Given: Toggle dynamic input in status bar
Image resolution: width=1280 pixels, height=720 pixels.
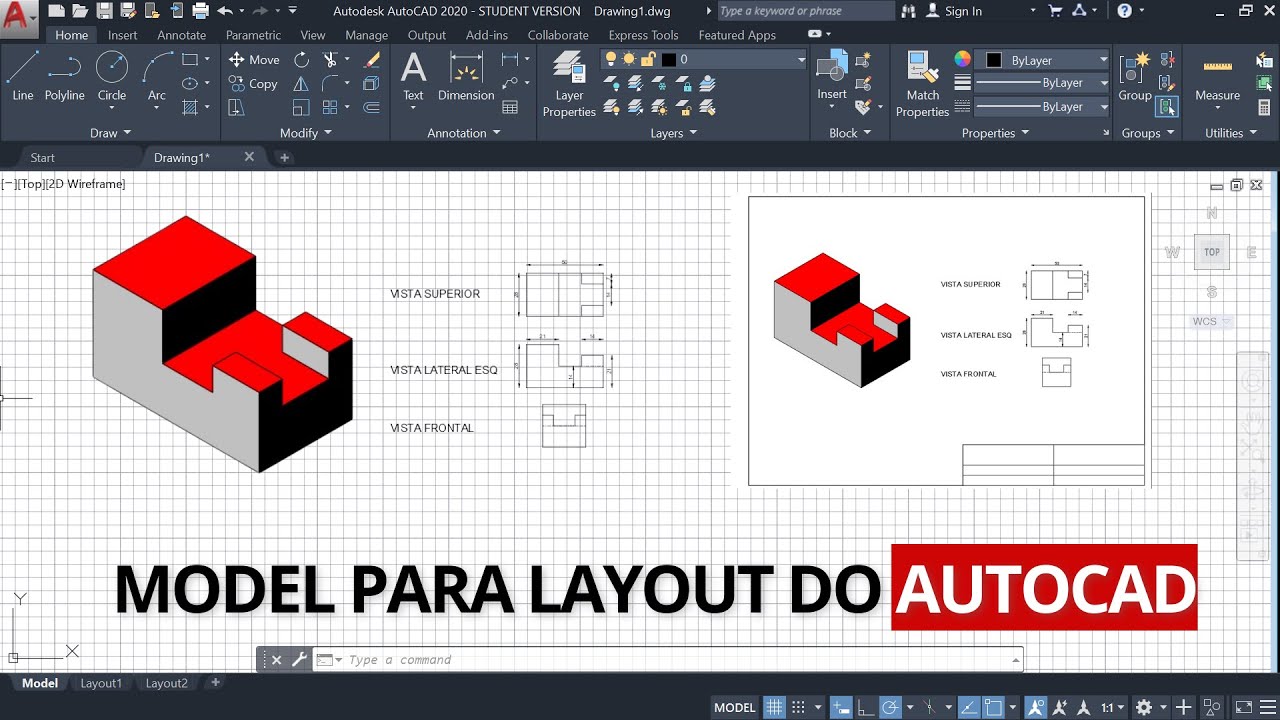Looking at the screenshot, I should [x=840, y=707].
